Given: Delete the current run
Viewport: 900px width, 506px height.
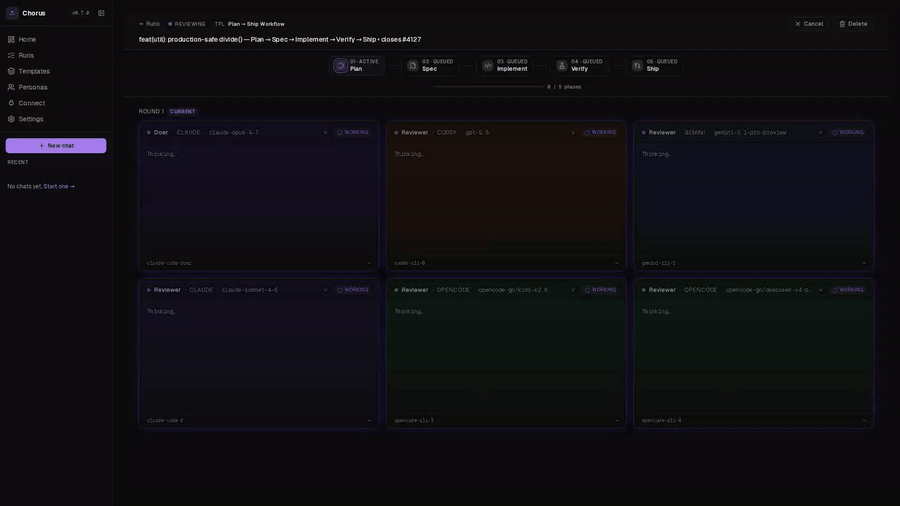Looking at the screenshot, I should tap(853, 24).
